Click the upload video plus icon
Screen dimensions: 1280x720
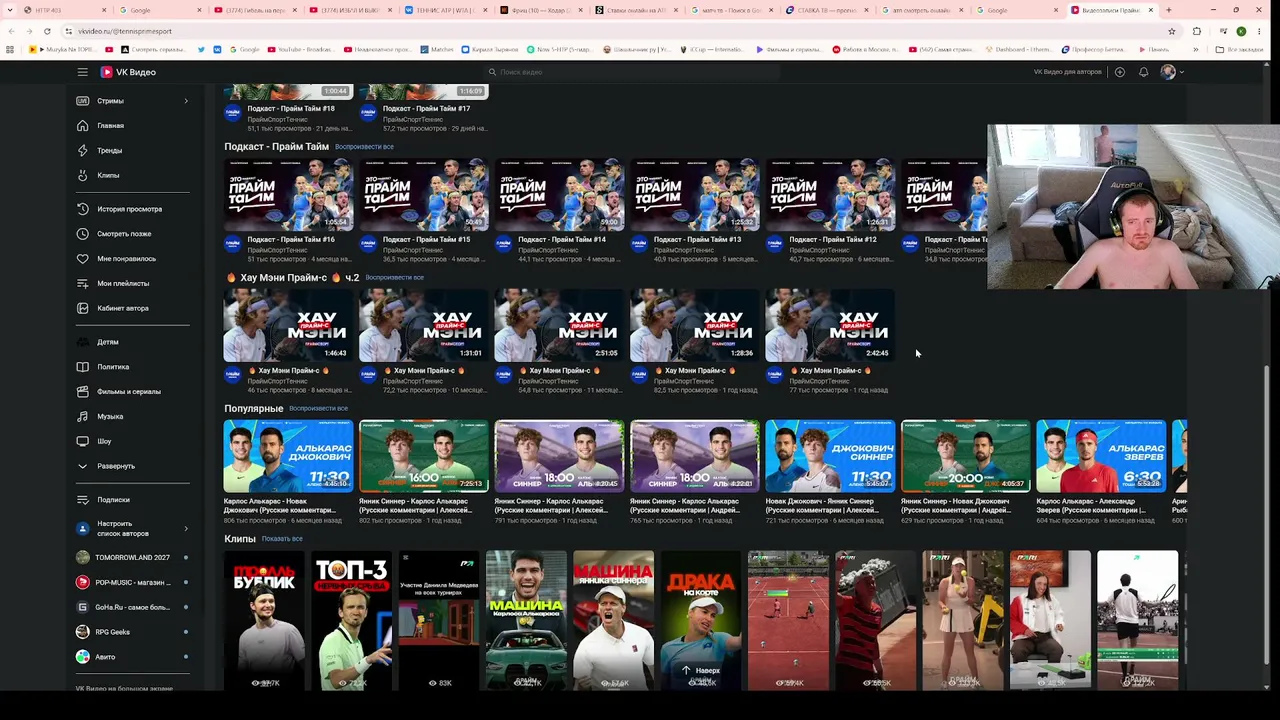[1120, 72]
